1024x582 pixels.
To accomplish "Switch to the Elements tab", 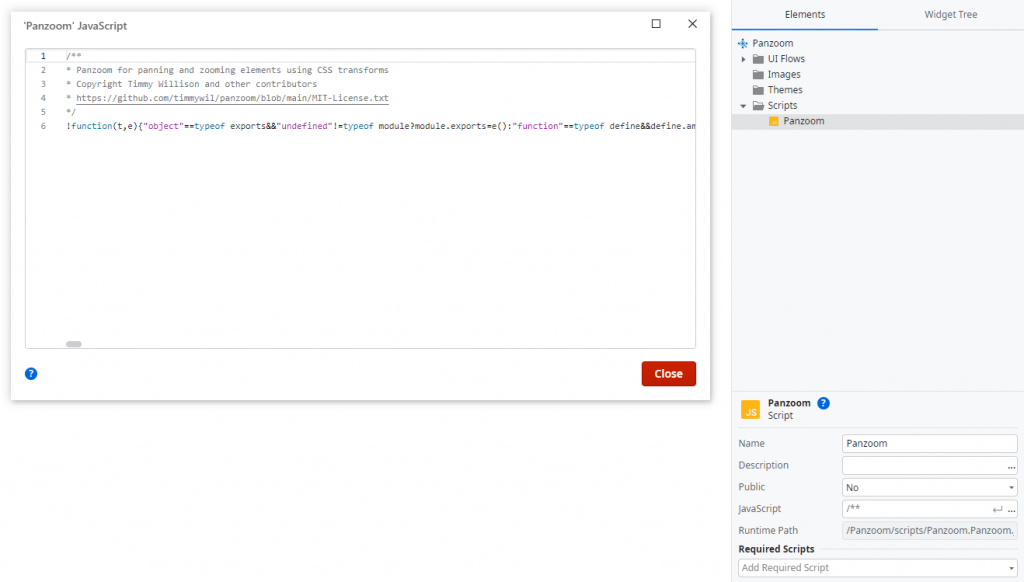I will (805, 15).
